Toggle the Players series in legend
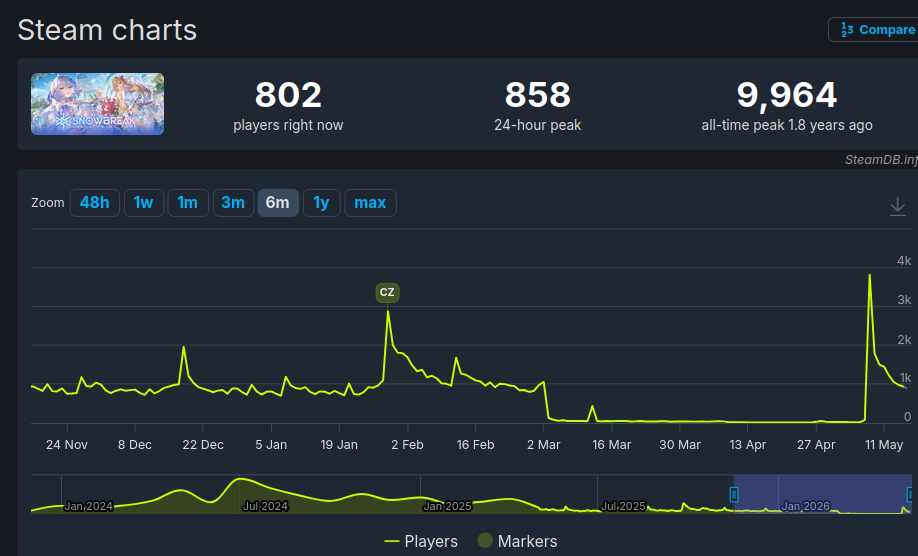This screenshot has width=918, height=556. coord(421,541)
